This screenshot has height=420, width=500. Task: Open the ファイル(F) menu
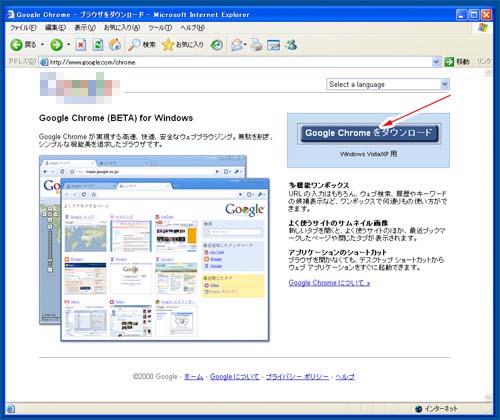point(23,28)
